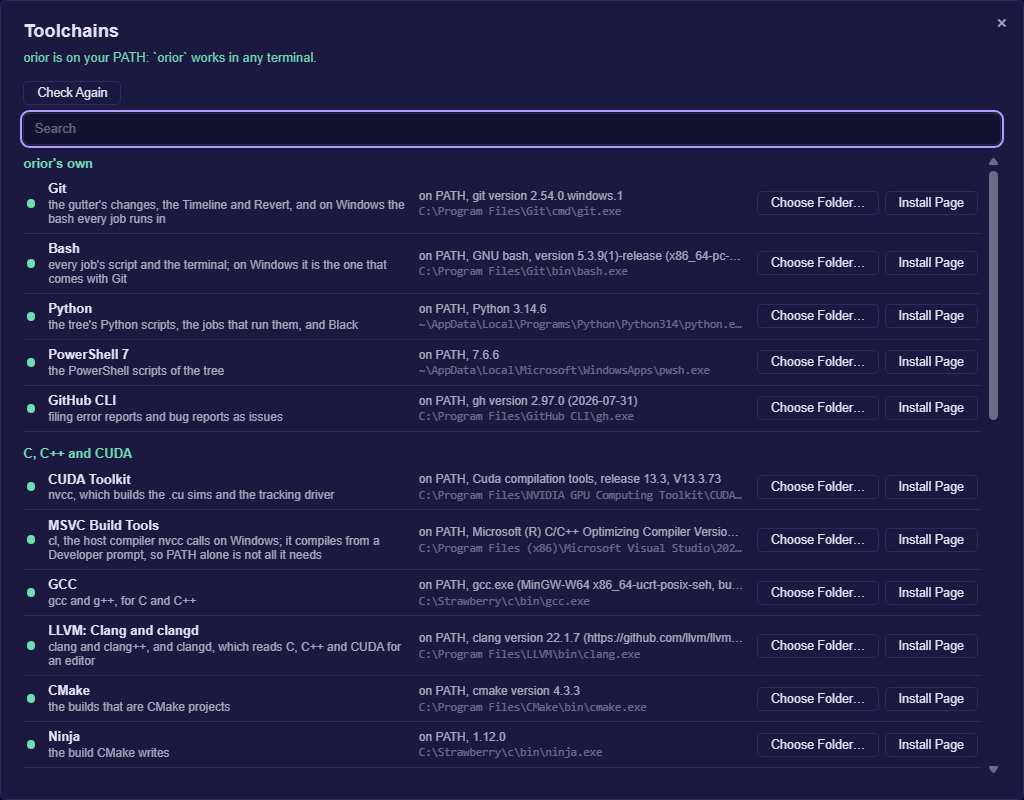Click the green status dot for PowerShell 7
Viewport: 1024px width, 800px height.
[31, 362]
